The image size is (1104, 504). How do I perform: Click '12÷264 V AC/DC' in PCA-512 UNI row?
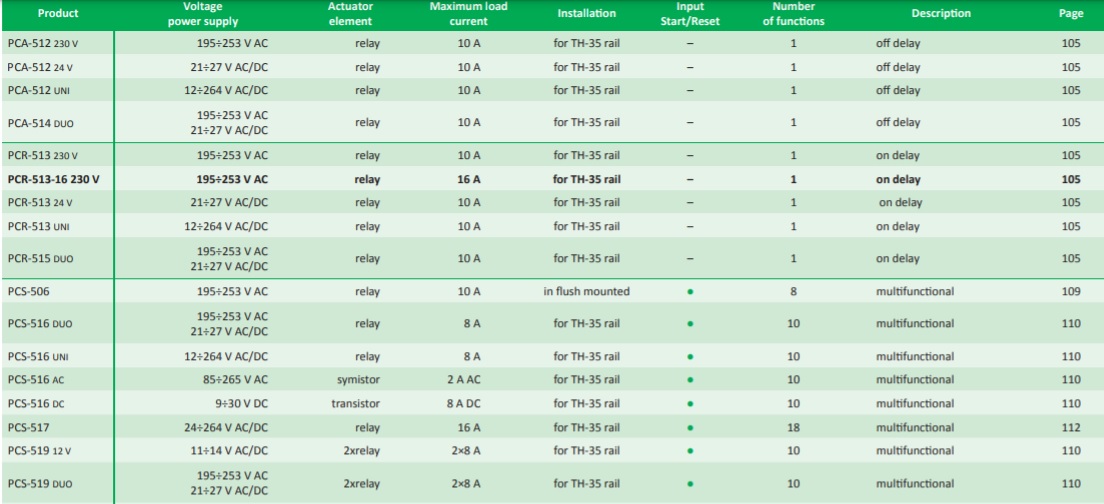coord(226,90)
